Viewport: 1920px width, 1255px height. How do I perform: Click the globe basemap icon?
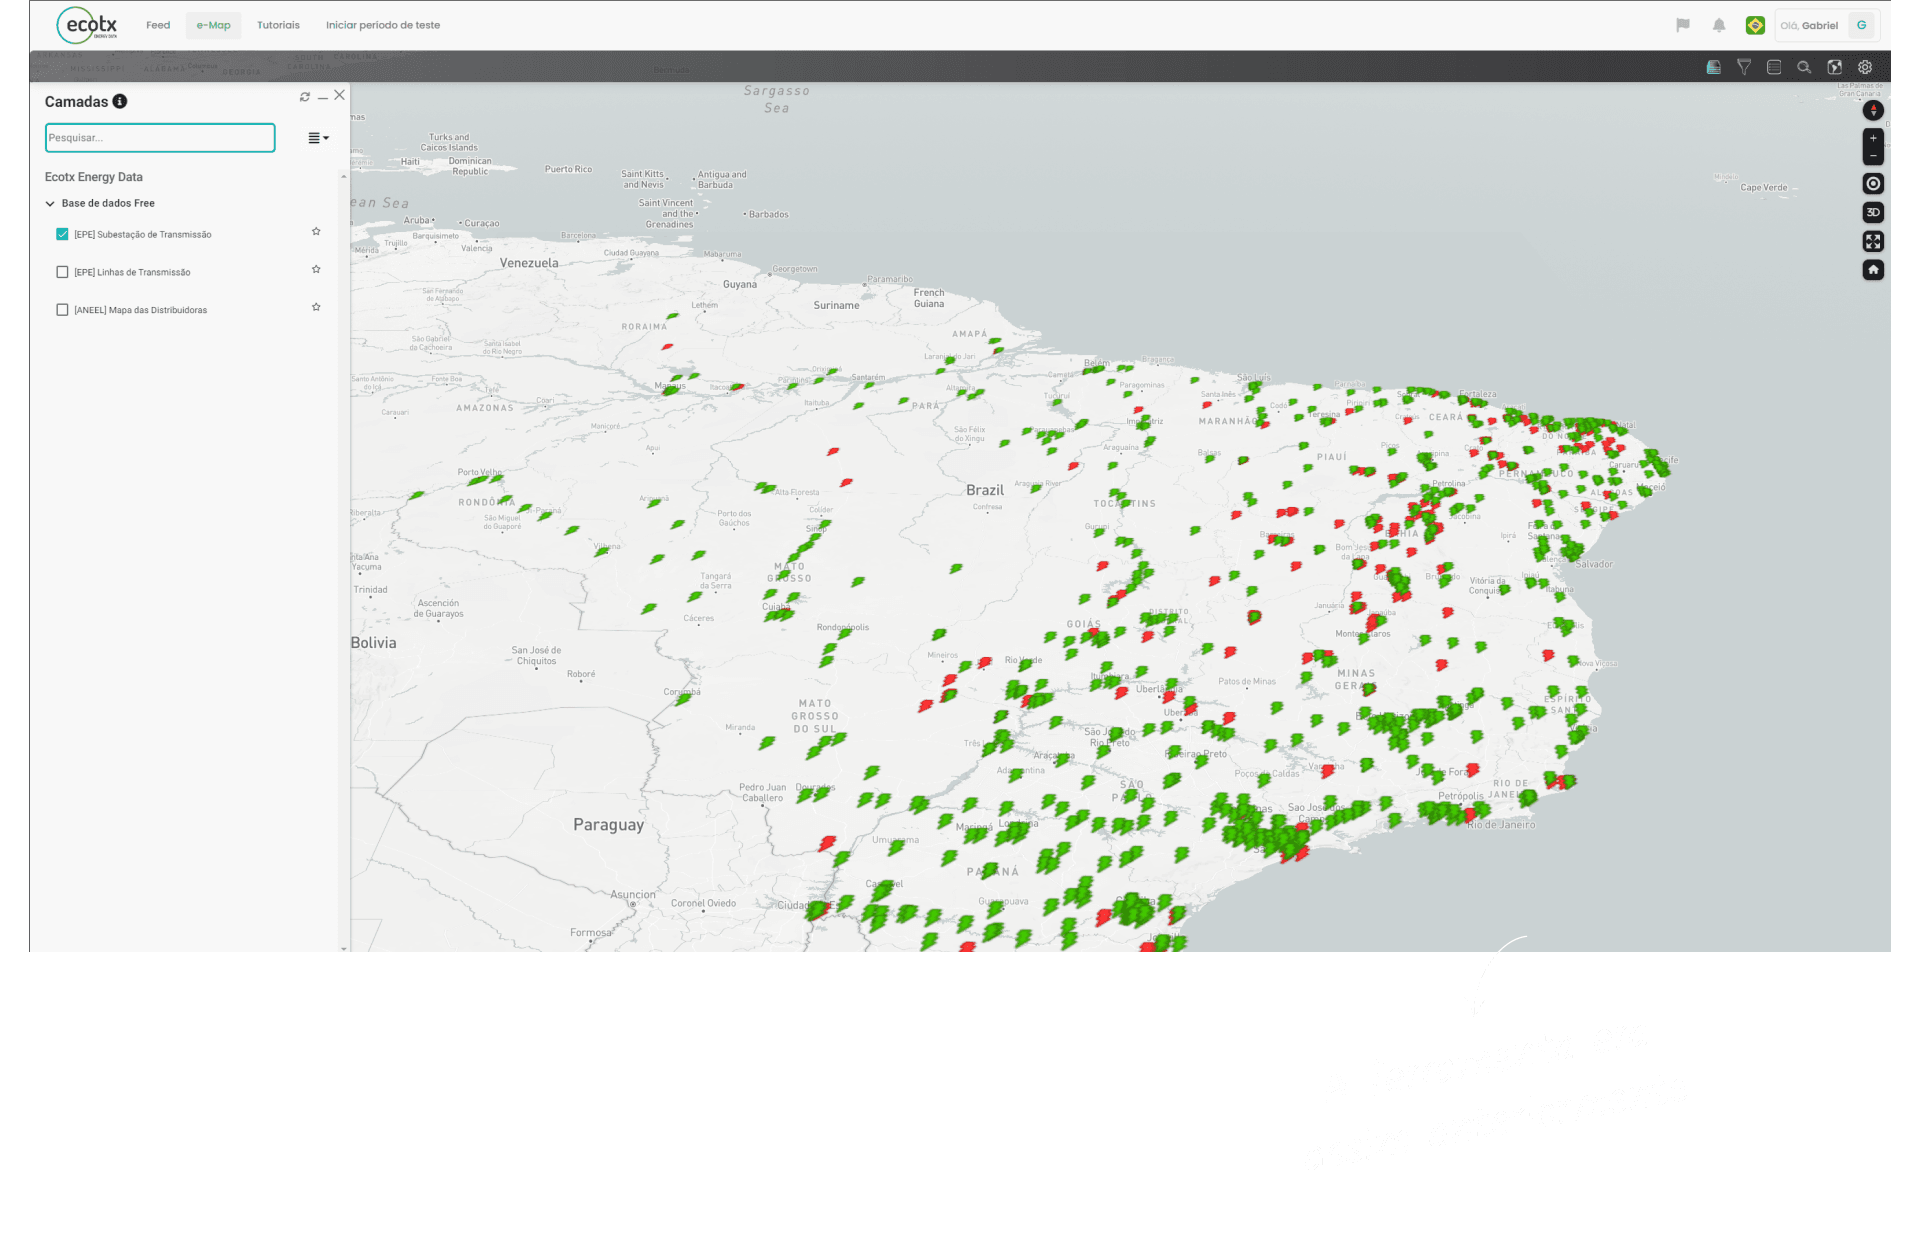click(1834, 67)
